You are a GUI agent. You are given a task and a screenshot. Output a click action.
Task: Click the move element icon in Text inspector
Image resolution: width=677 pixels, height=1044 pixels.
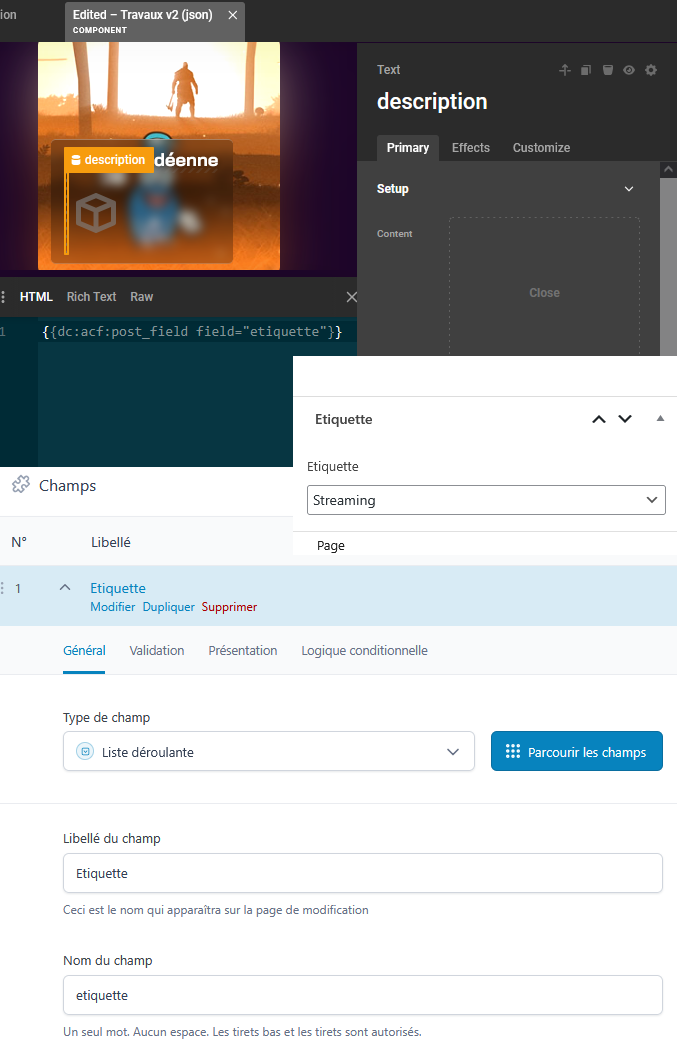[564, 70]
